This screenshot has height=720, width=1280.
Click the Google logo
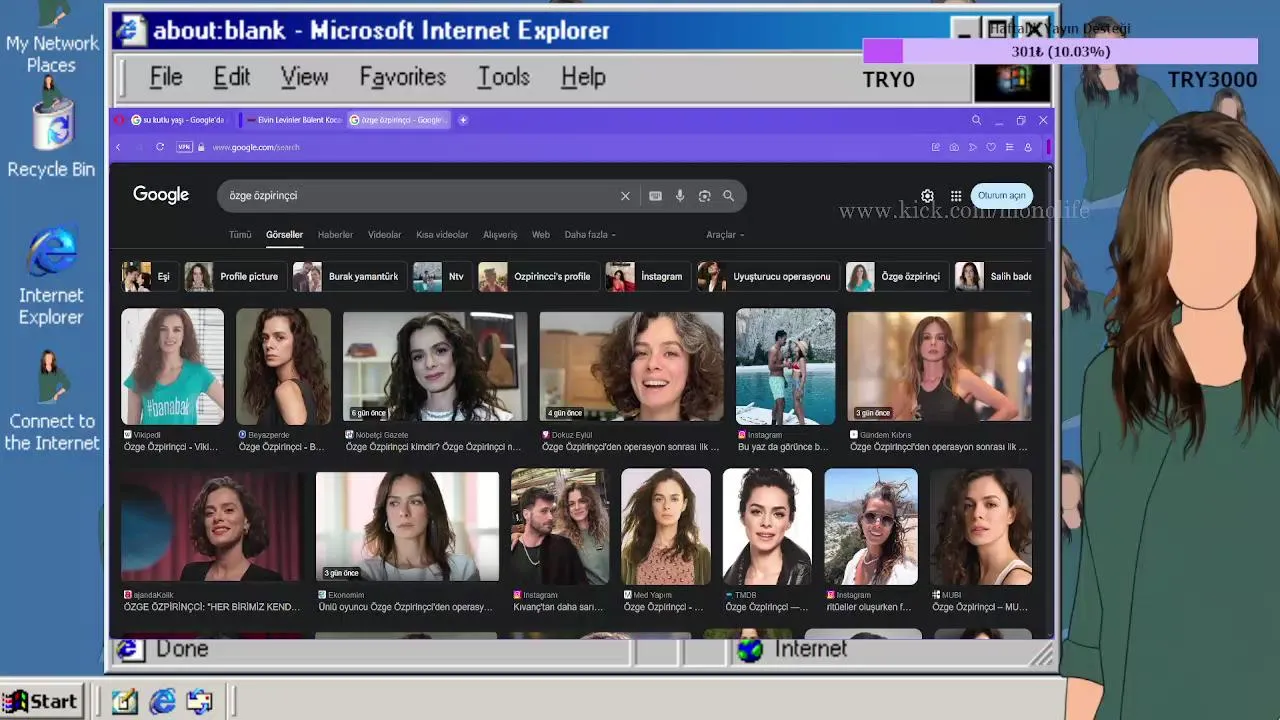point(161,195)
